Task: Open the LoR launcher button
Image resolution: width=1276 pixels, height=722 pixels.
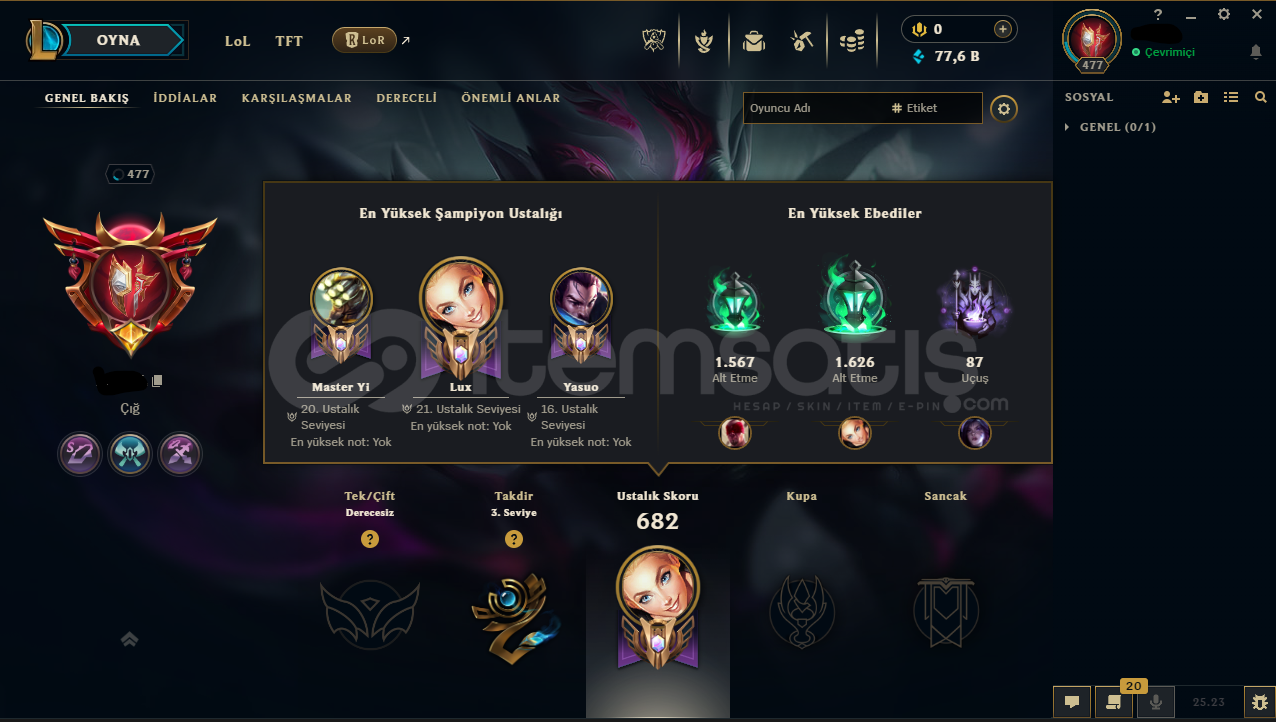Action: (x=364, y=40)
